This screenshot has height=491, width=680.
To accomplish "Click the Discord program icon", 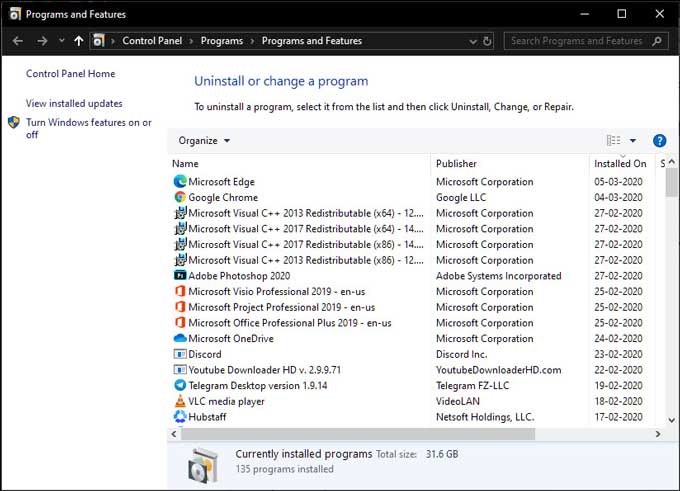I will point(180,354).
